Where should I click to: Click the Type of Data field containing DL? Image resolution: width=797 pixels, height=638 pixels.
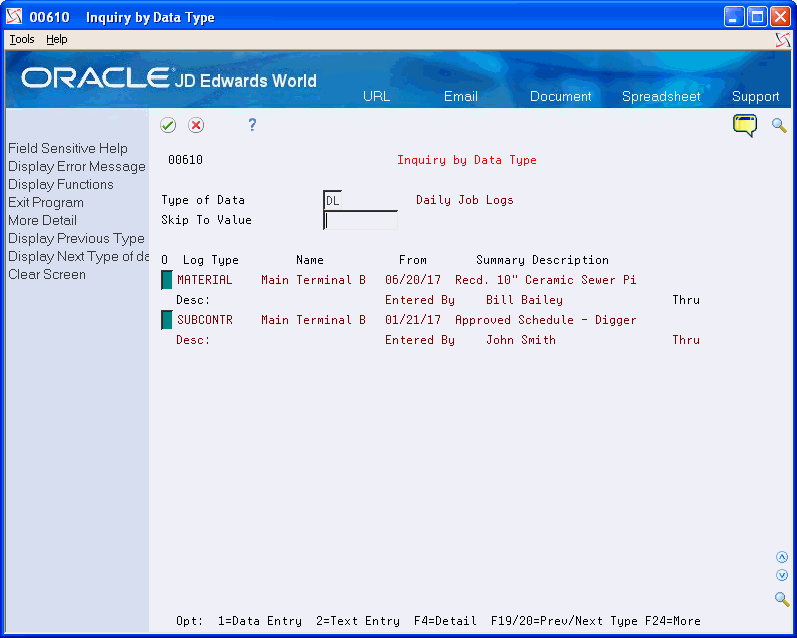click(x=333, y=200)
